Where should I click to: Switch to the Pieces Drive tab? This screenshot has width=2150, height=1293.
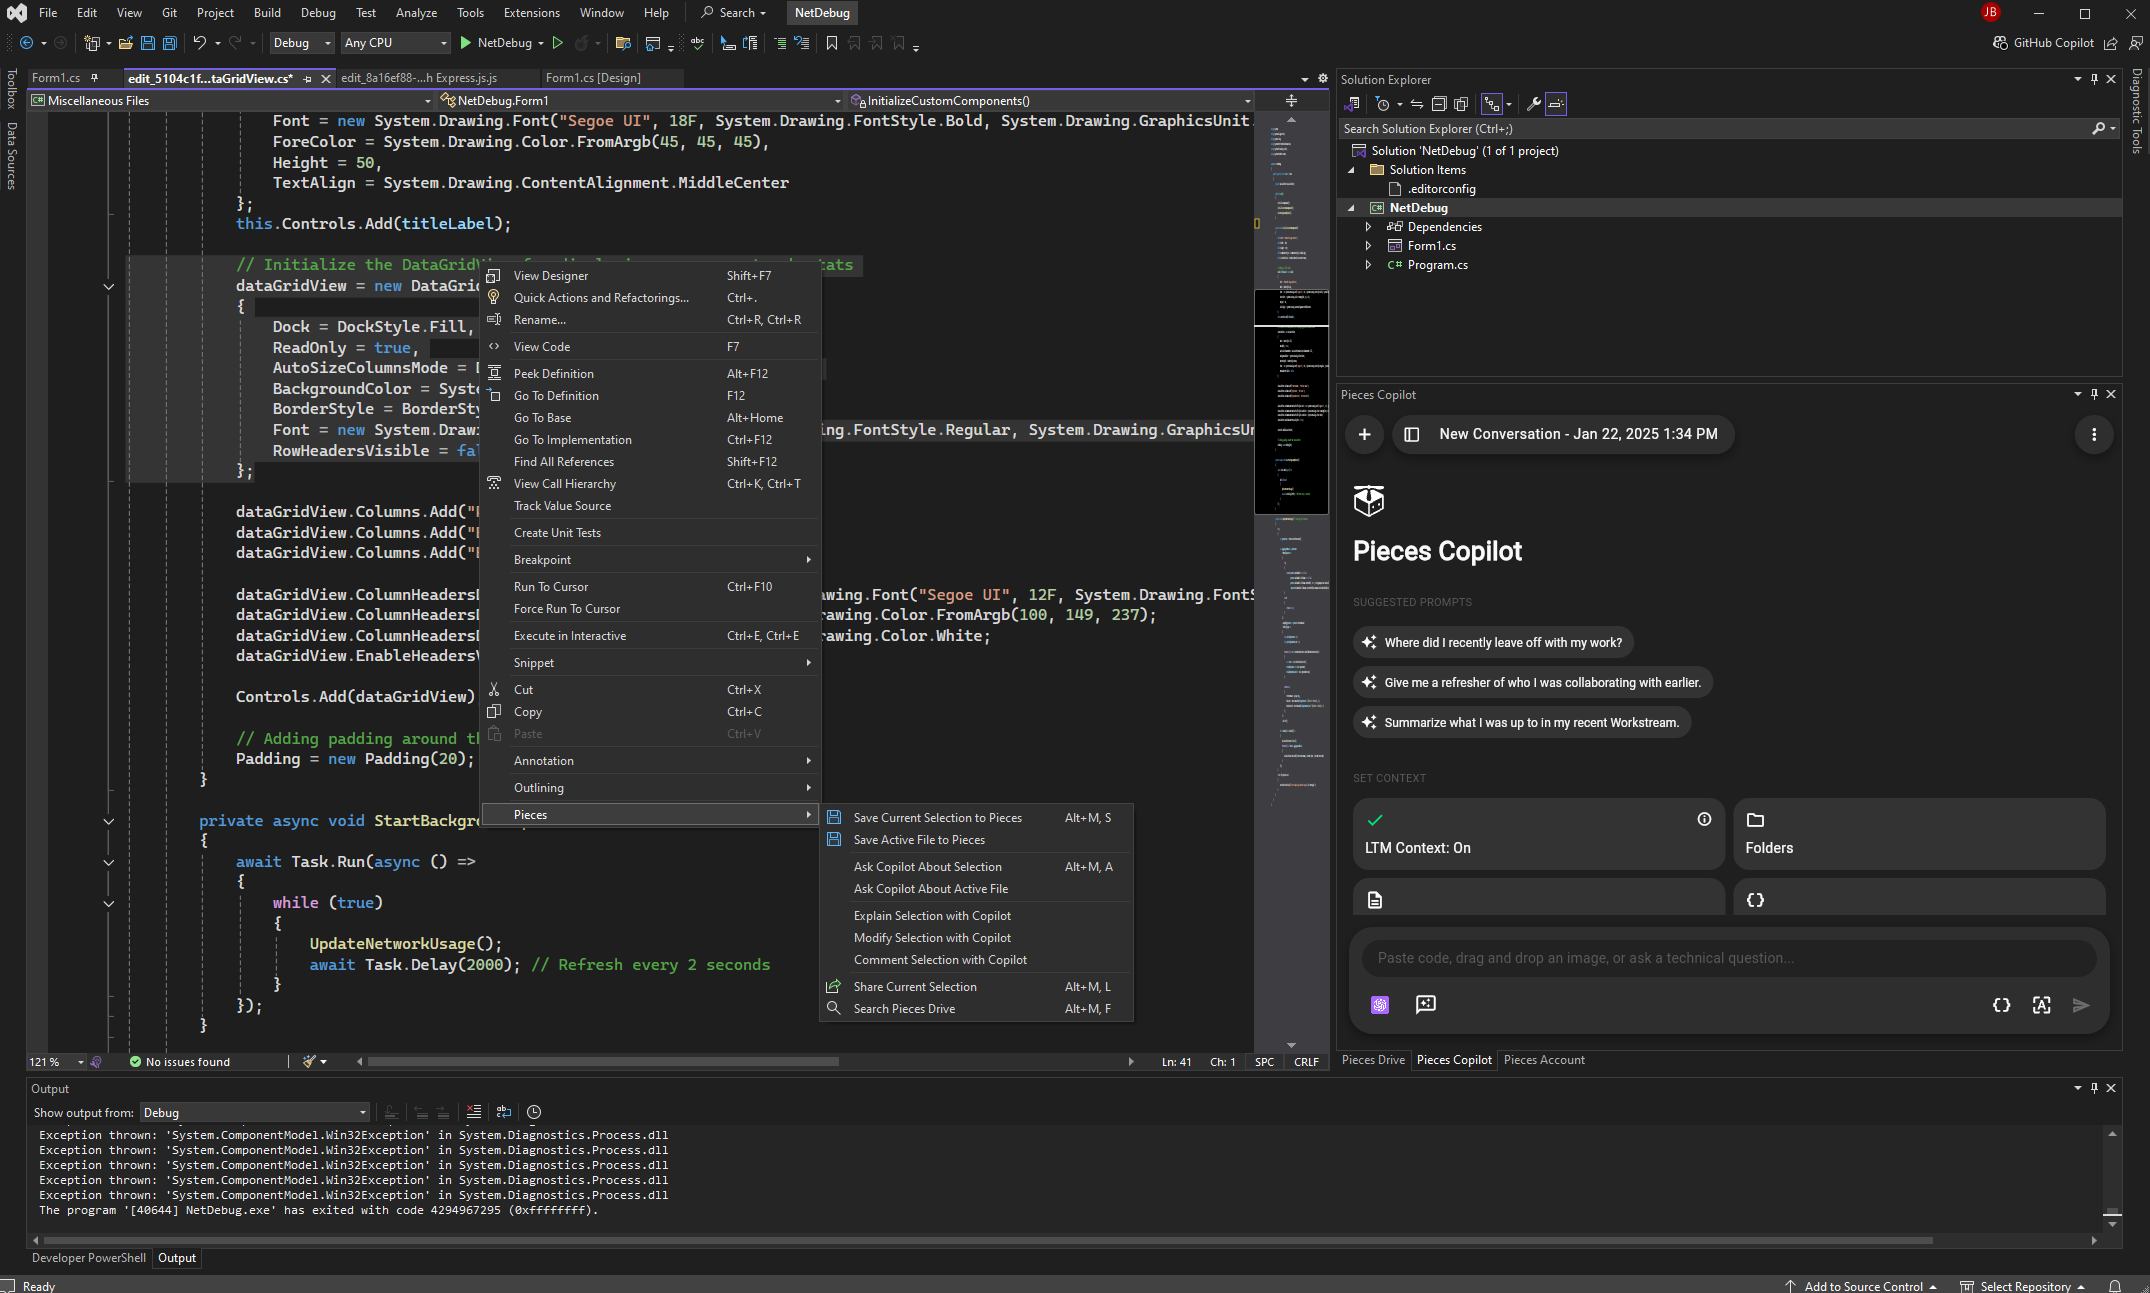click(x=1373, y=1060)
